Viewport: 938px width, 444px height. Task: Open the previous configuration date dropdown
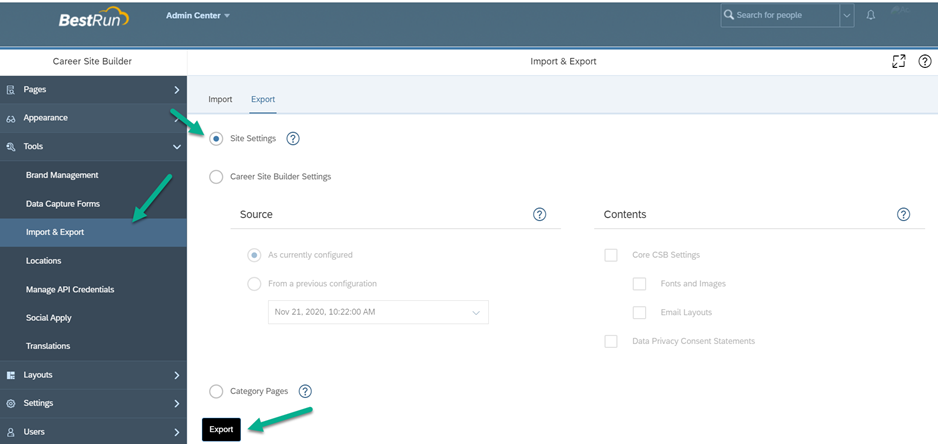pyautogui.click(x=378, y=312)
